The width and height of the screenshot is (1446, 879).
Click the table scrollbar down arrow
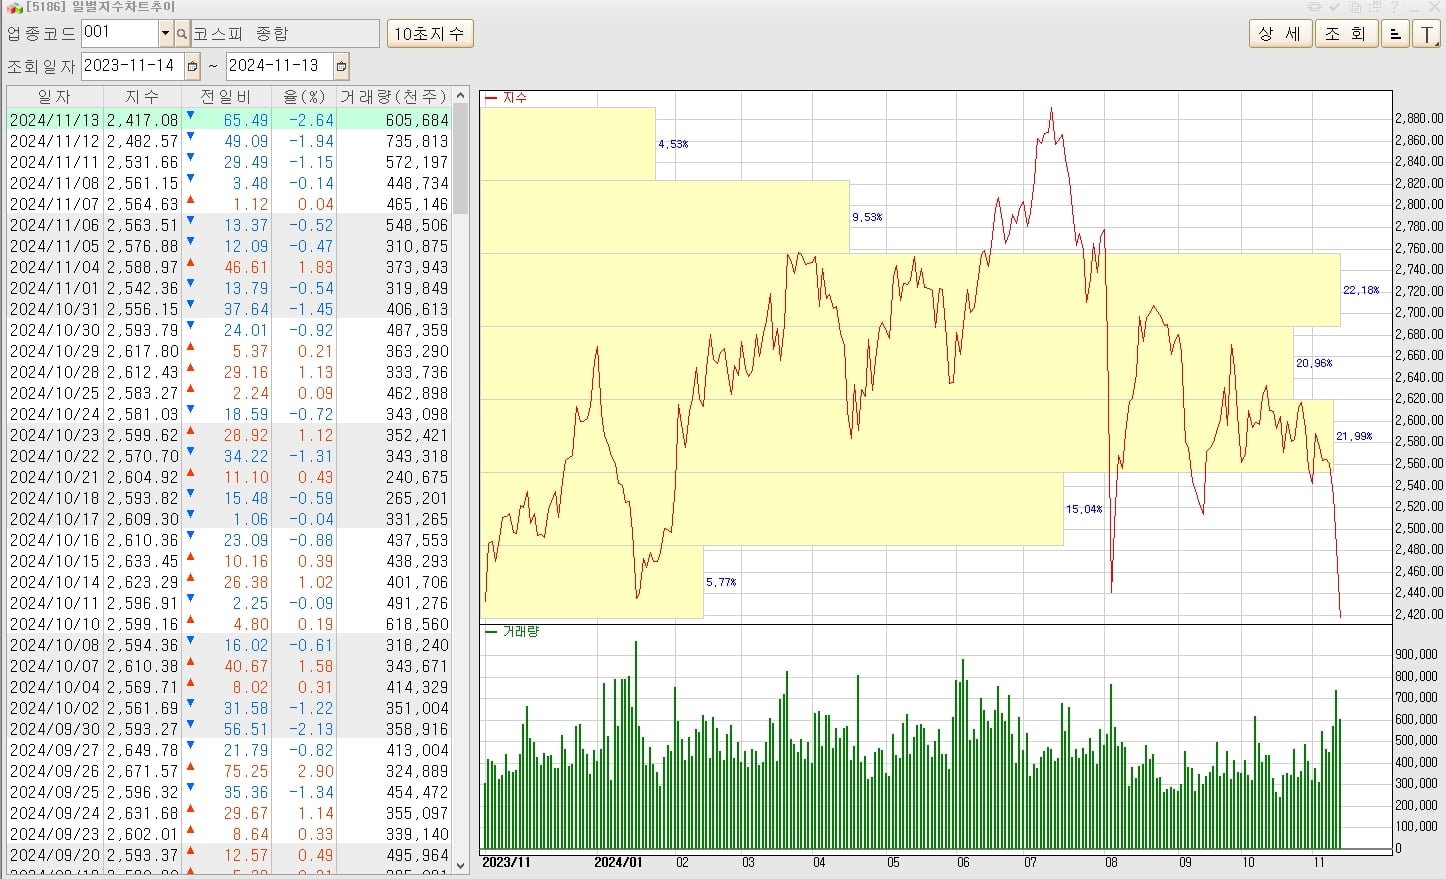[x=461, y=865]
